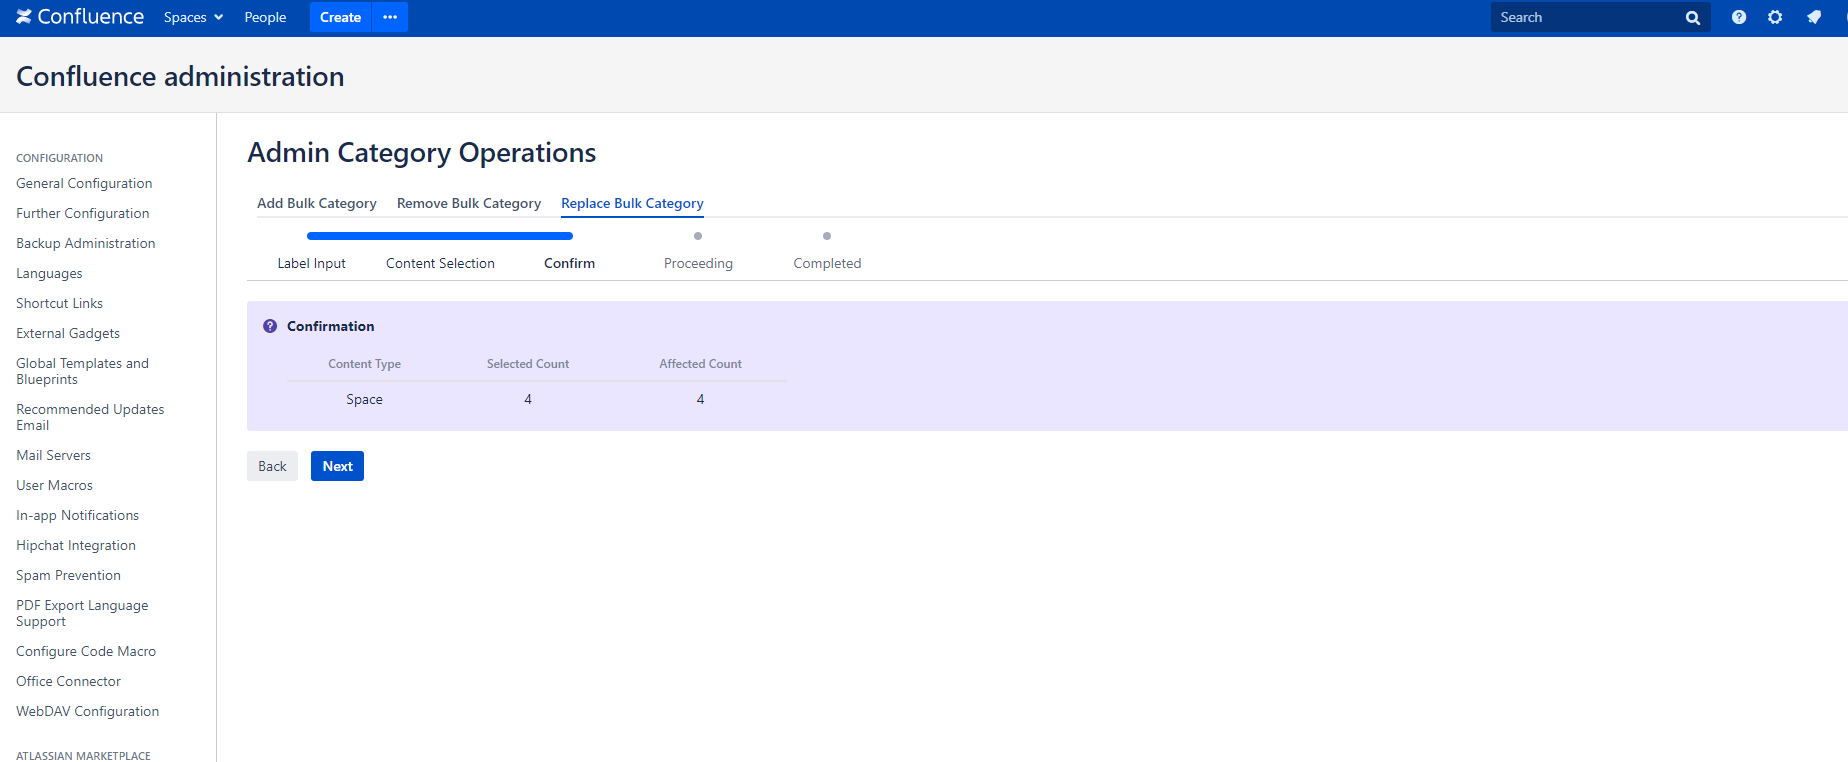Screen dimensions: 1848x762
Task: Open Backup Administration
Action: point(86,243)
